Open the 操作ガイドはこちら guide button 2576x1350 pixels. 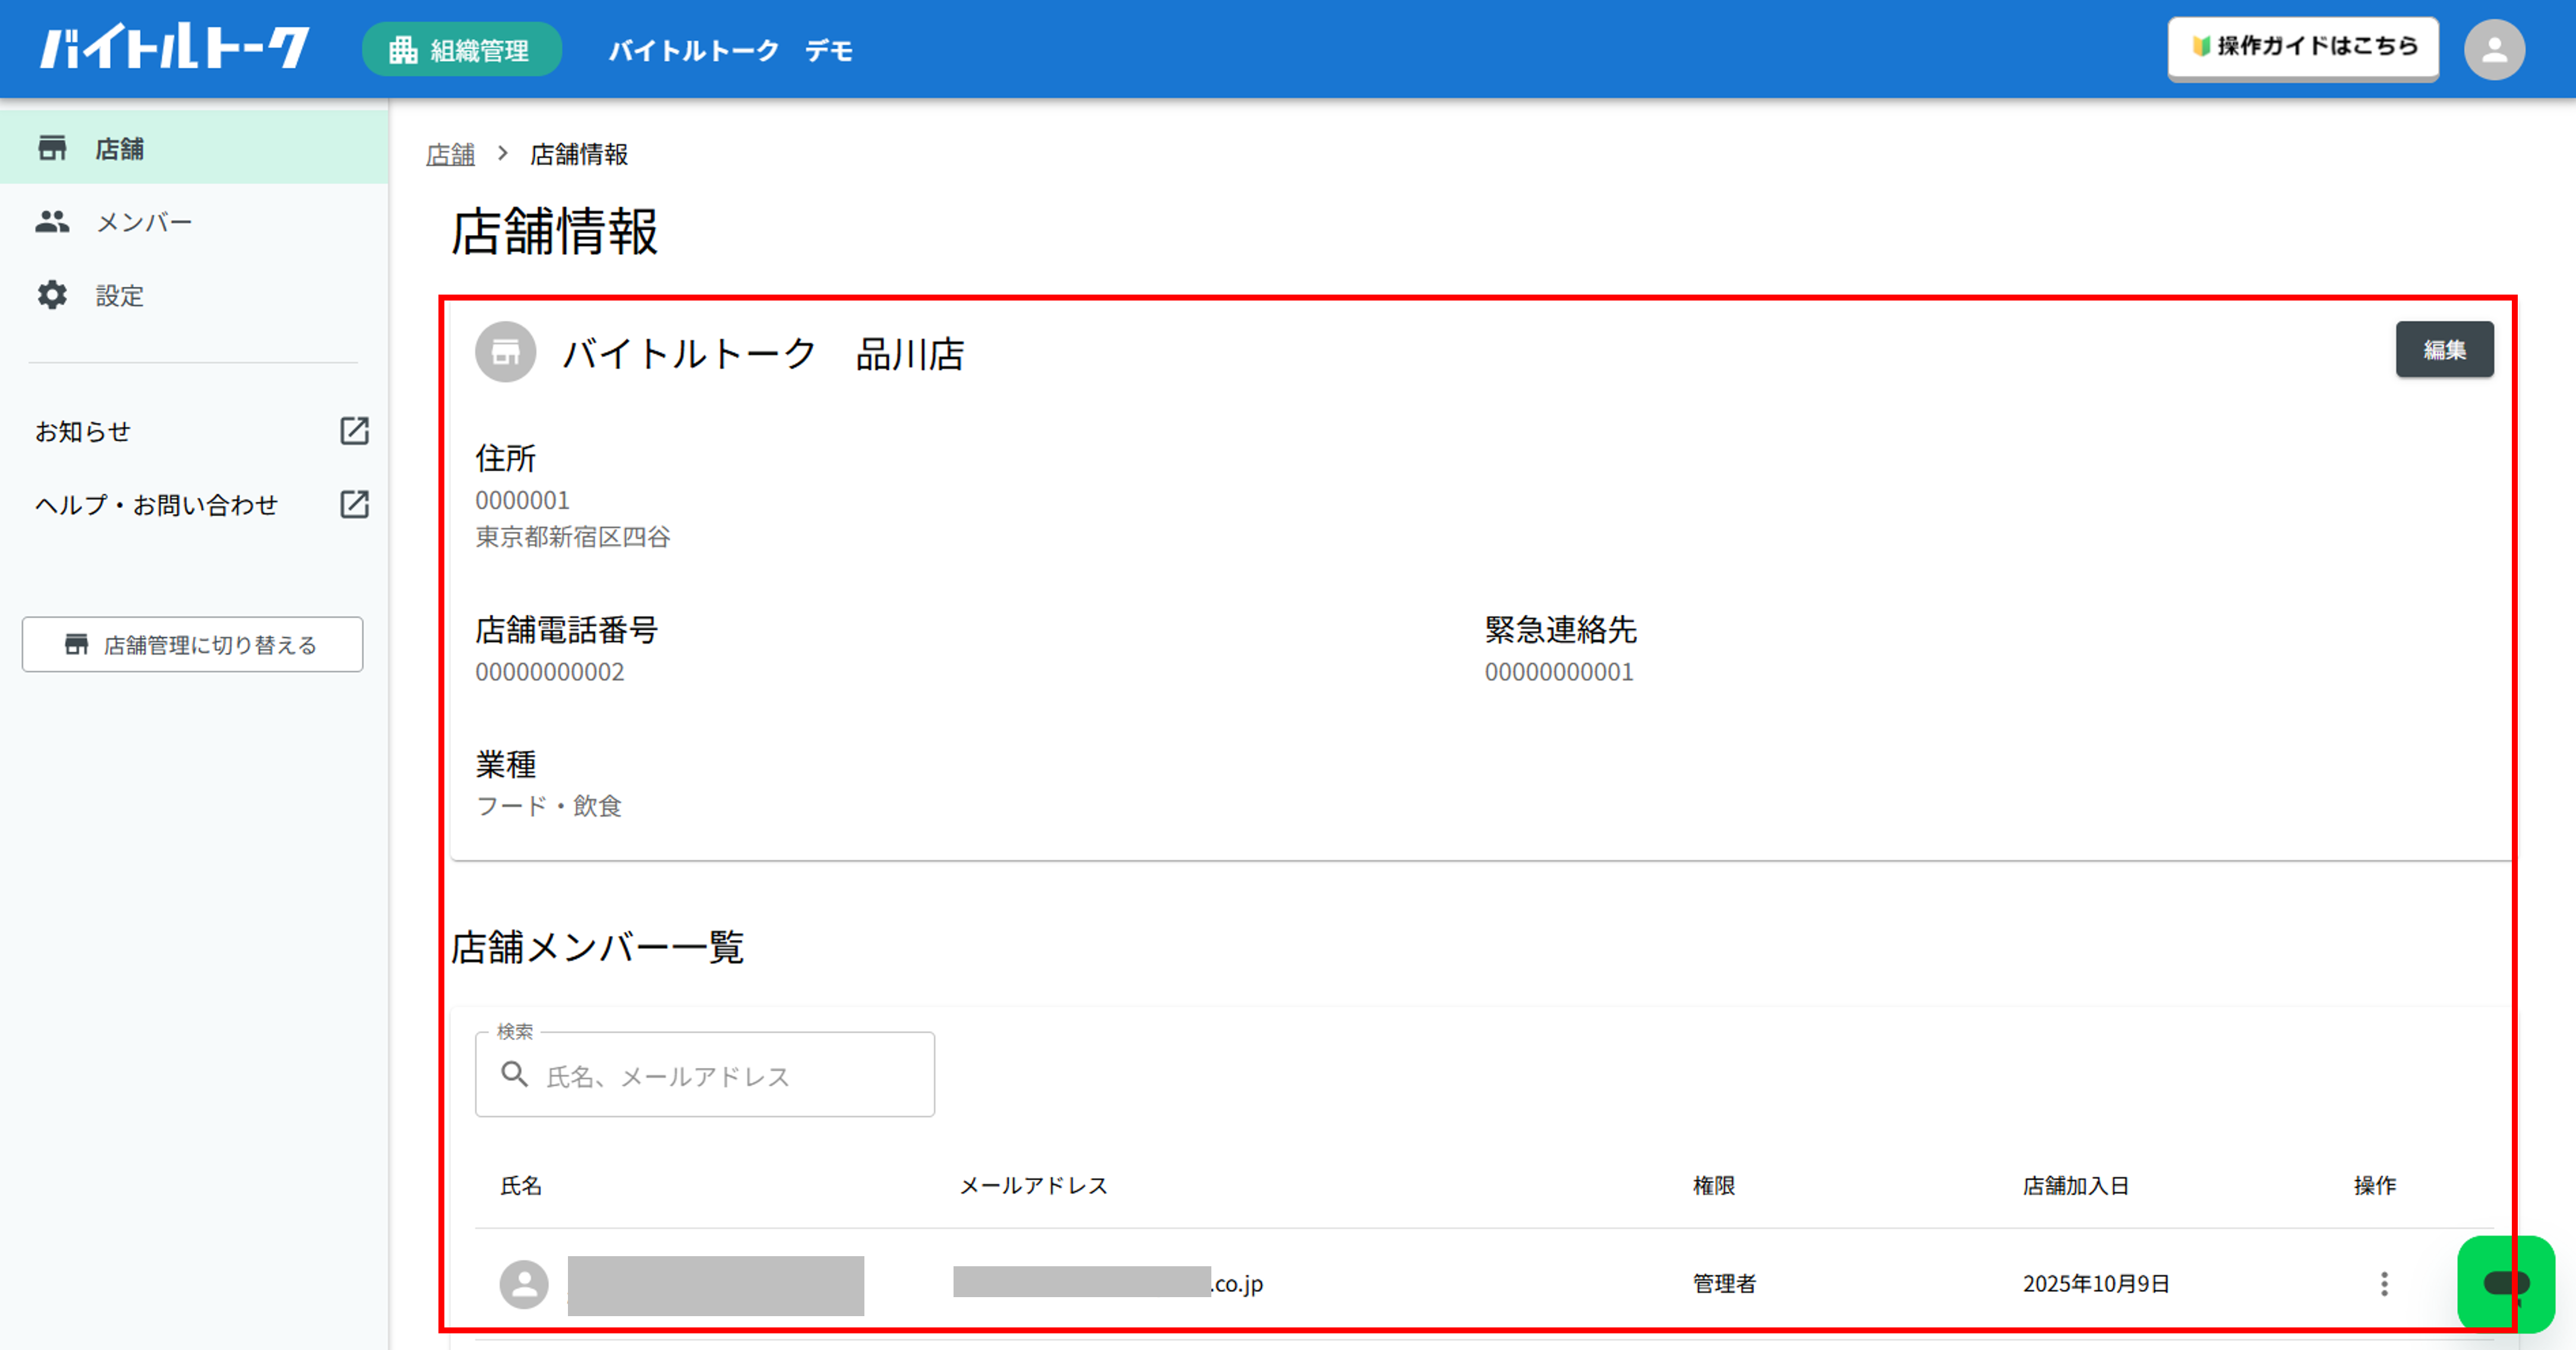(x=2302, y=47)
